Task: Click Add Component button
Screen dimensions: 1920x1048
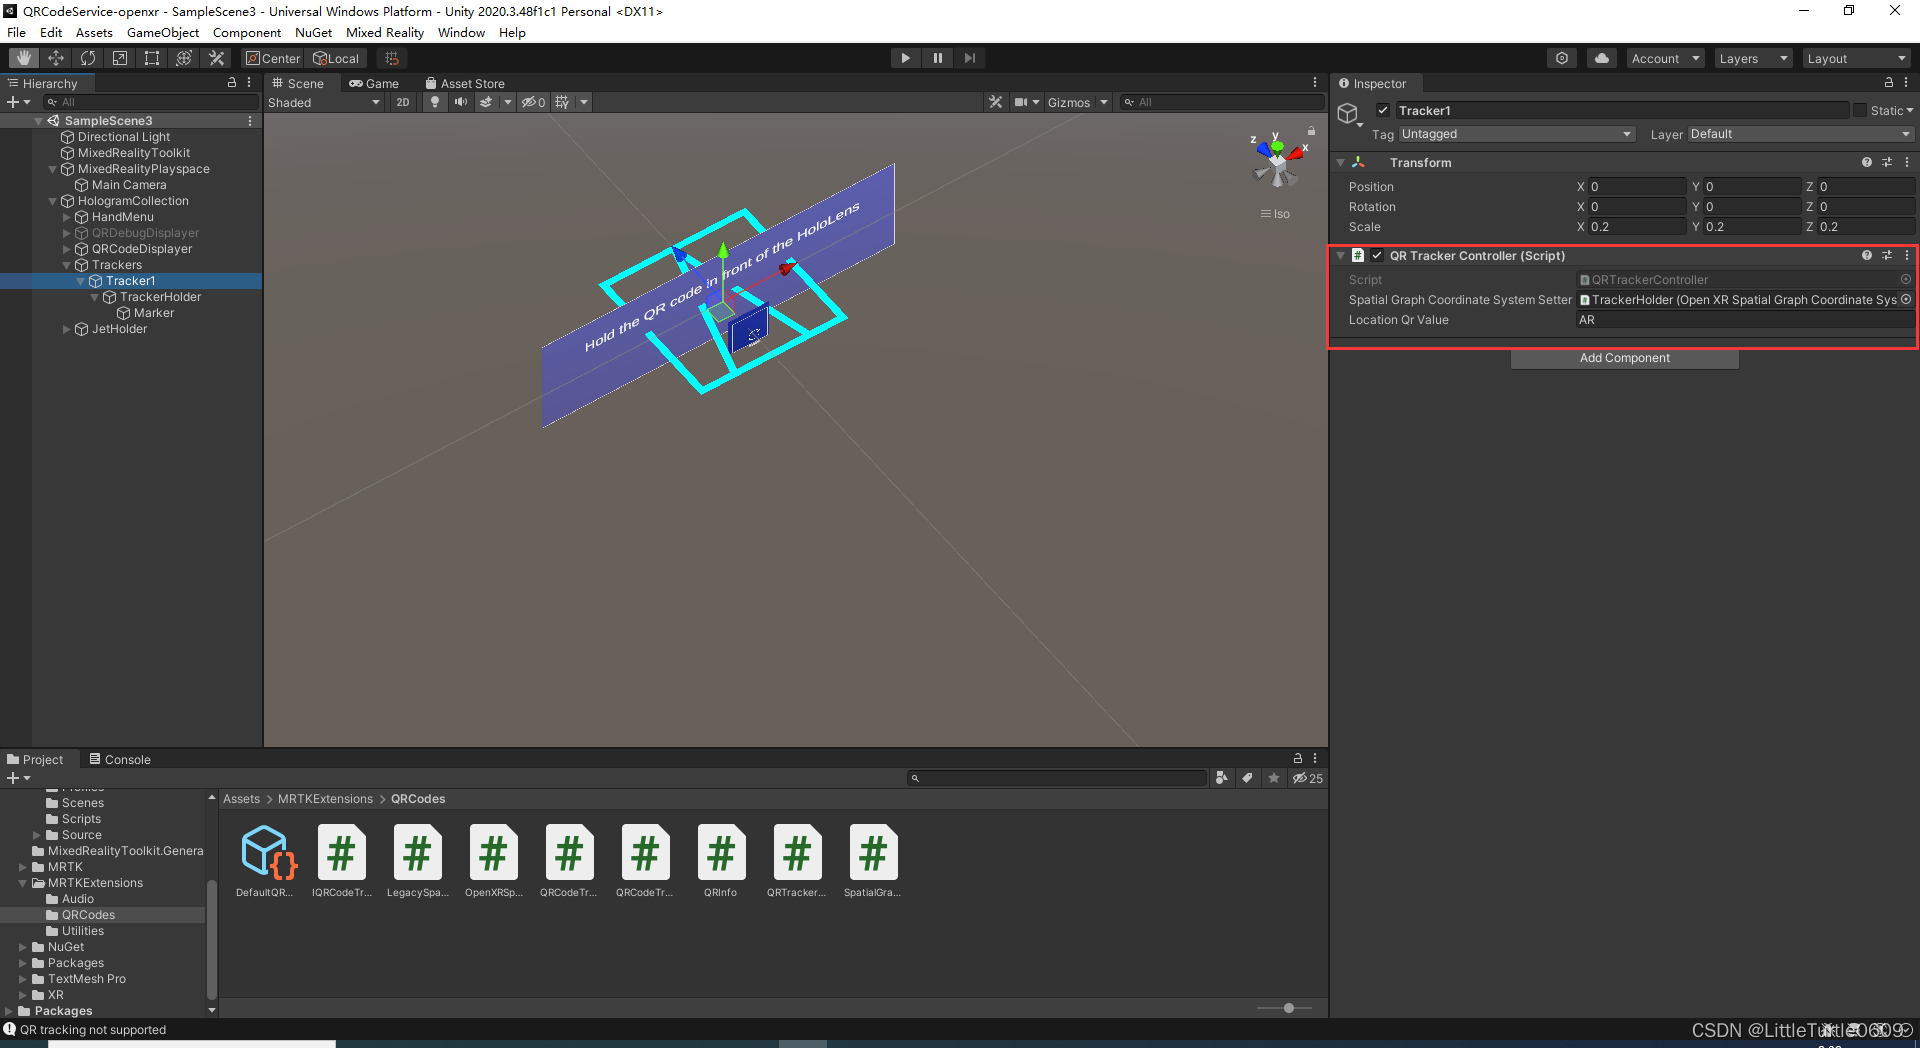Action: [1625, 358]
